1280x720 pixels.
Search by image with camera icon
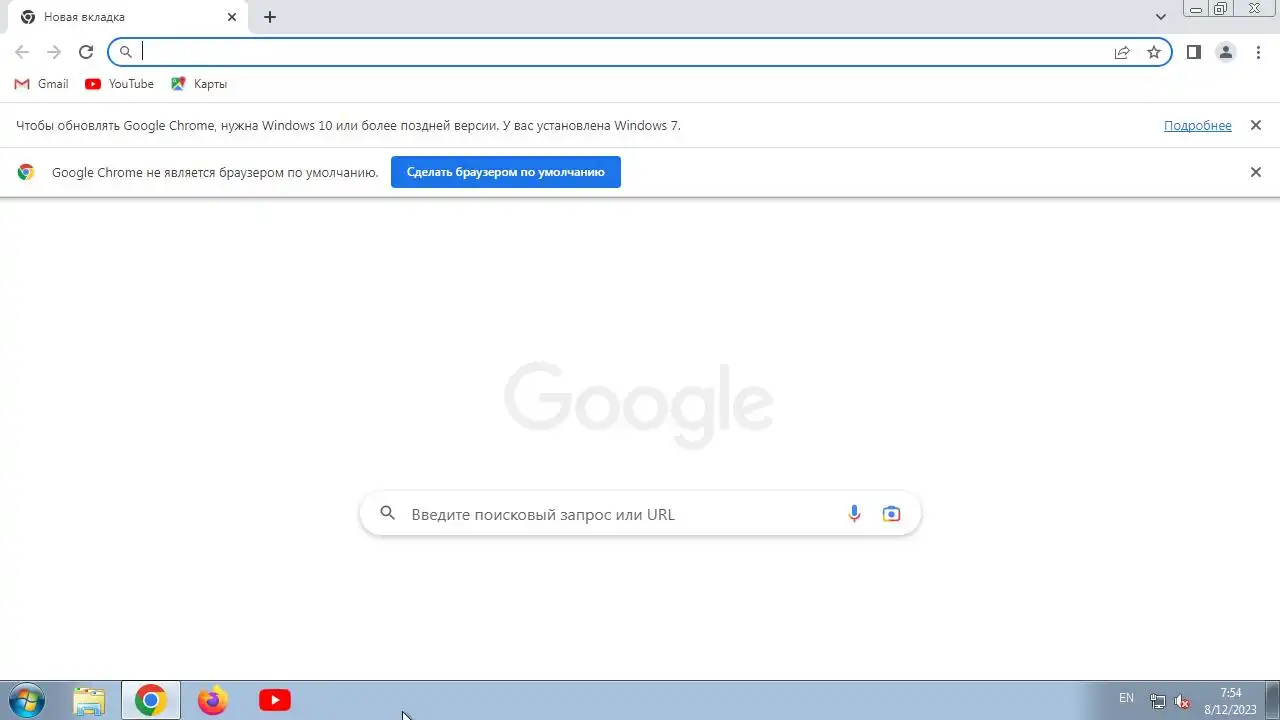[891, 514]
